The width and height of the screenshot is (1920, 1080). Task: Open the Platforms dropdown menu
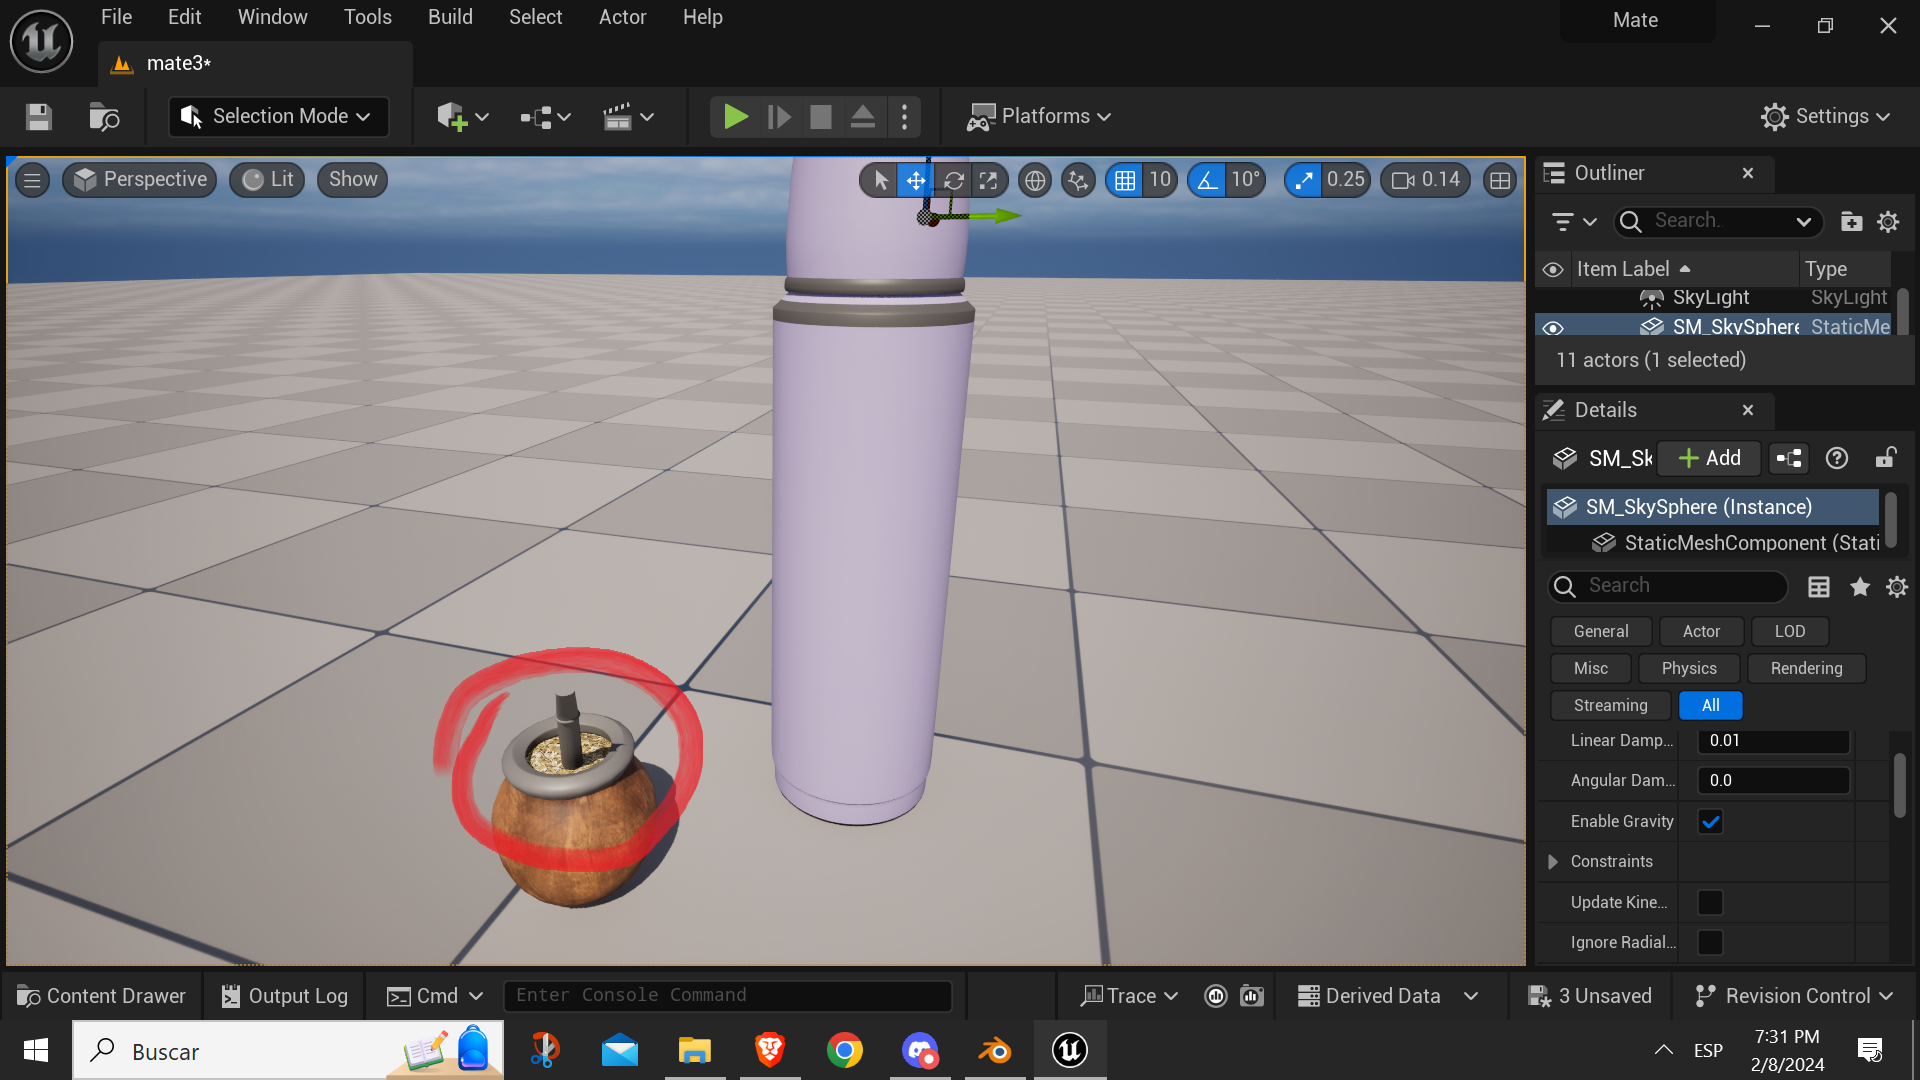1039,117
